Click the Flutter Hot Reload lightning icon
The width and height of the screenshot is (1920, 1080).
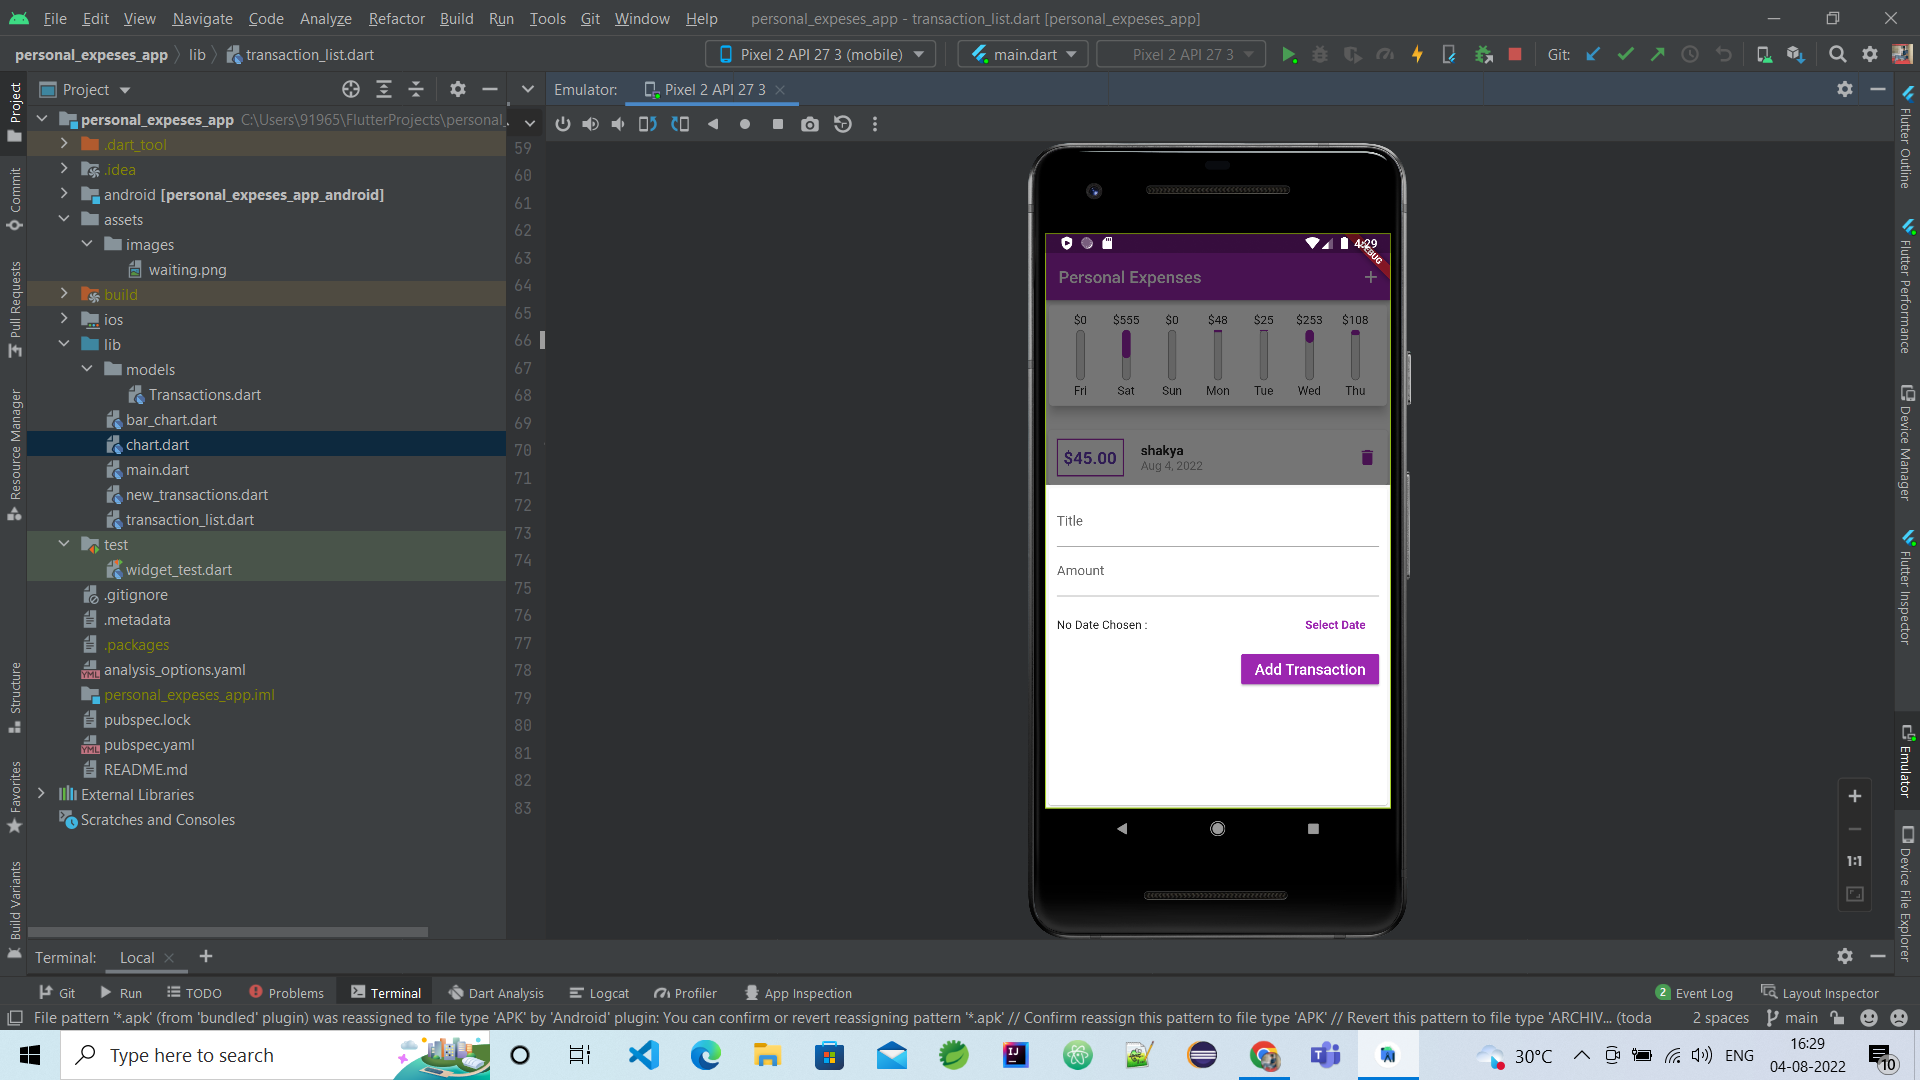[x=1417, y=55]
